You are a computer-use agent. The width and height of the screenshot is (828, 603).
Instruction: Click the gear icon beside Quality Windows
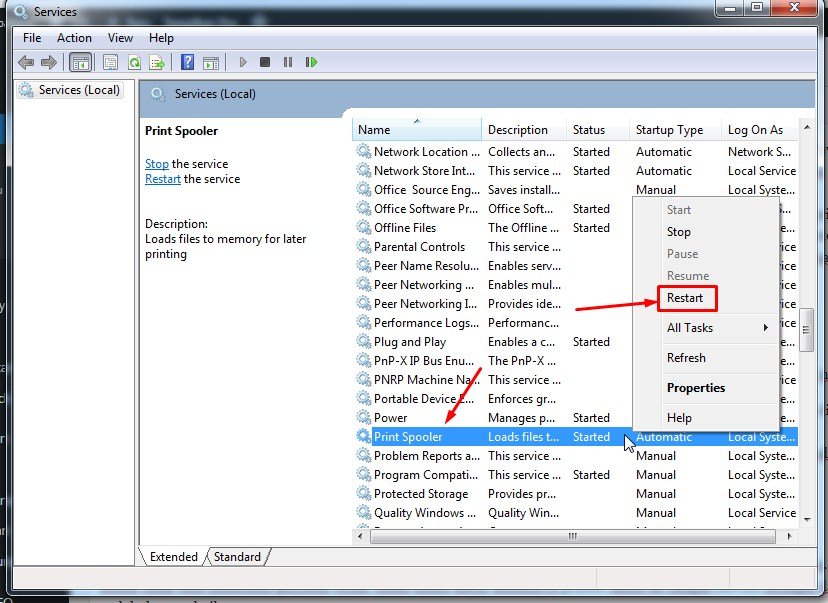coord(363,513)
